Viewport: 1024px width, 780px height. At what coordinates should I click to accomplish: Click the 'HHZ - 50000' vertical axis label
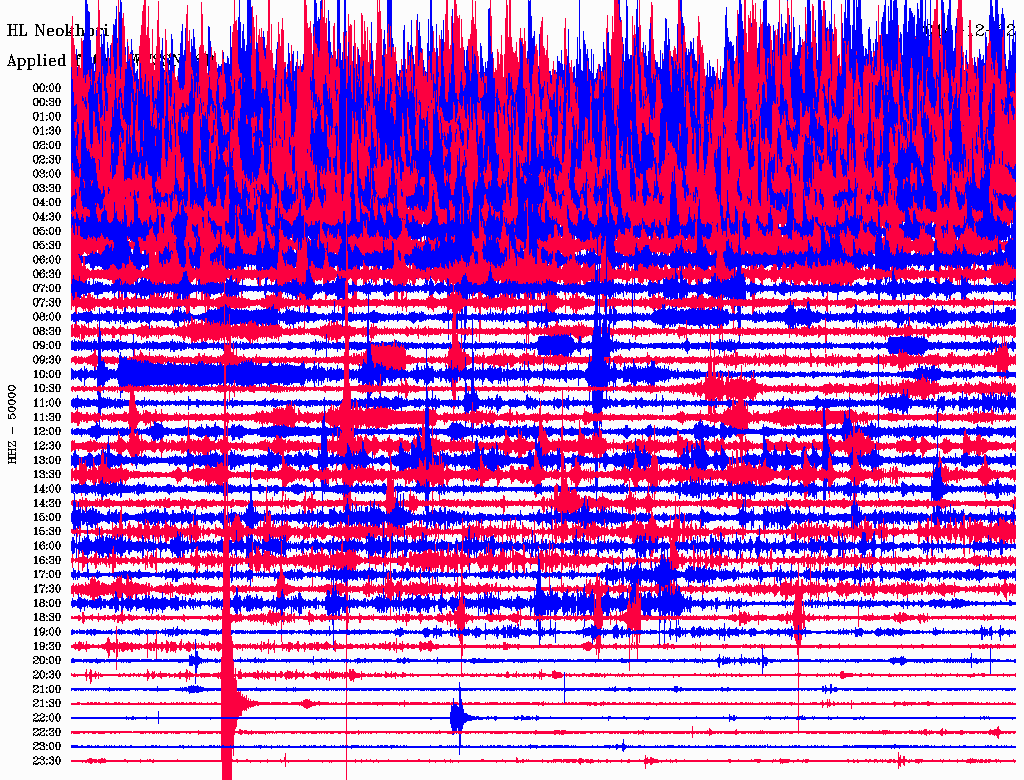(x=12, y=424)
